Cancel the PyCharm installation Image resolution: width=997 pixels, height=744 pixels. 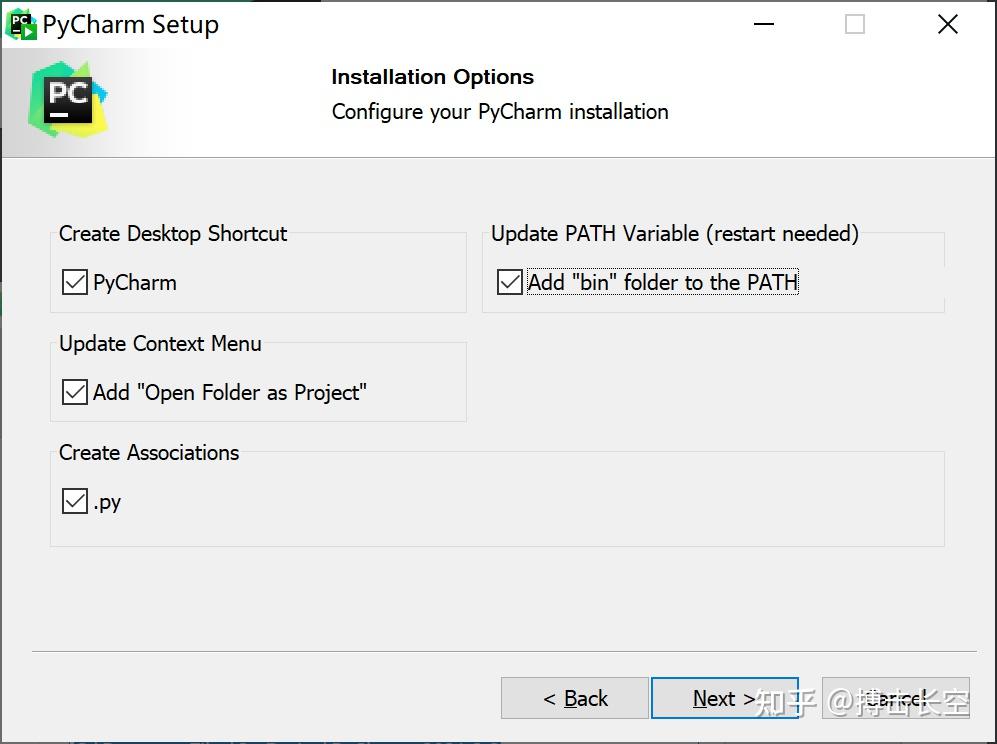tap(895, 699)
